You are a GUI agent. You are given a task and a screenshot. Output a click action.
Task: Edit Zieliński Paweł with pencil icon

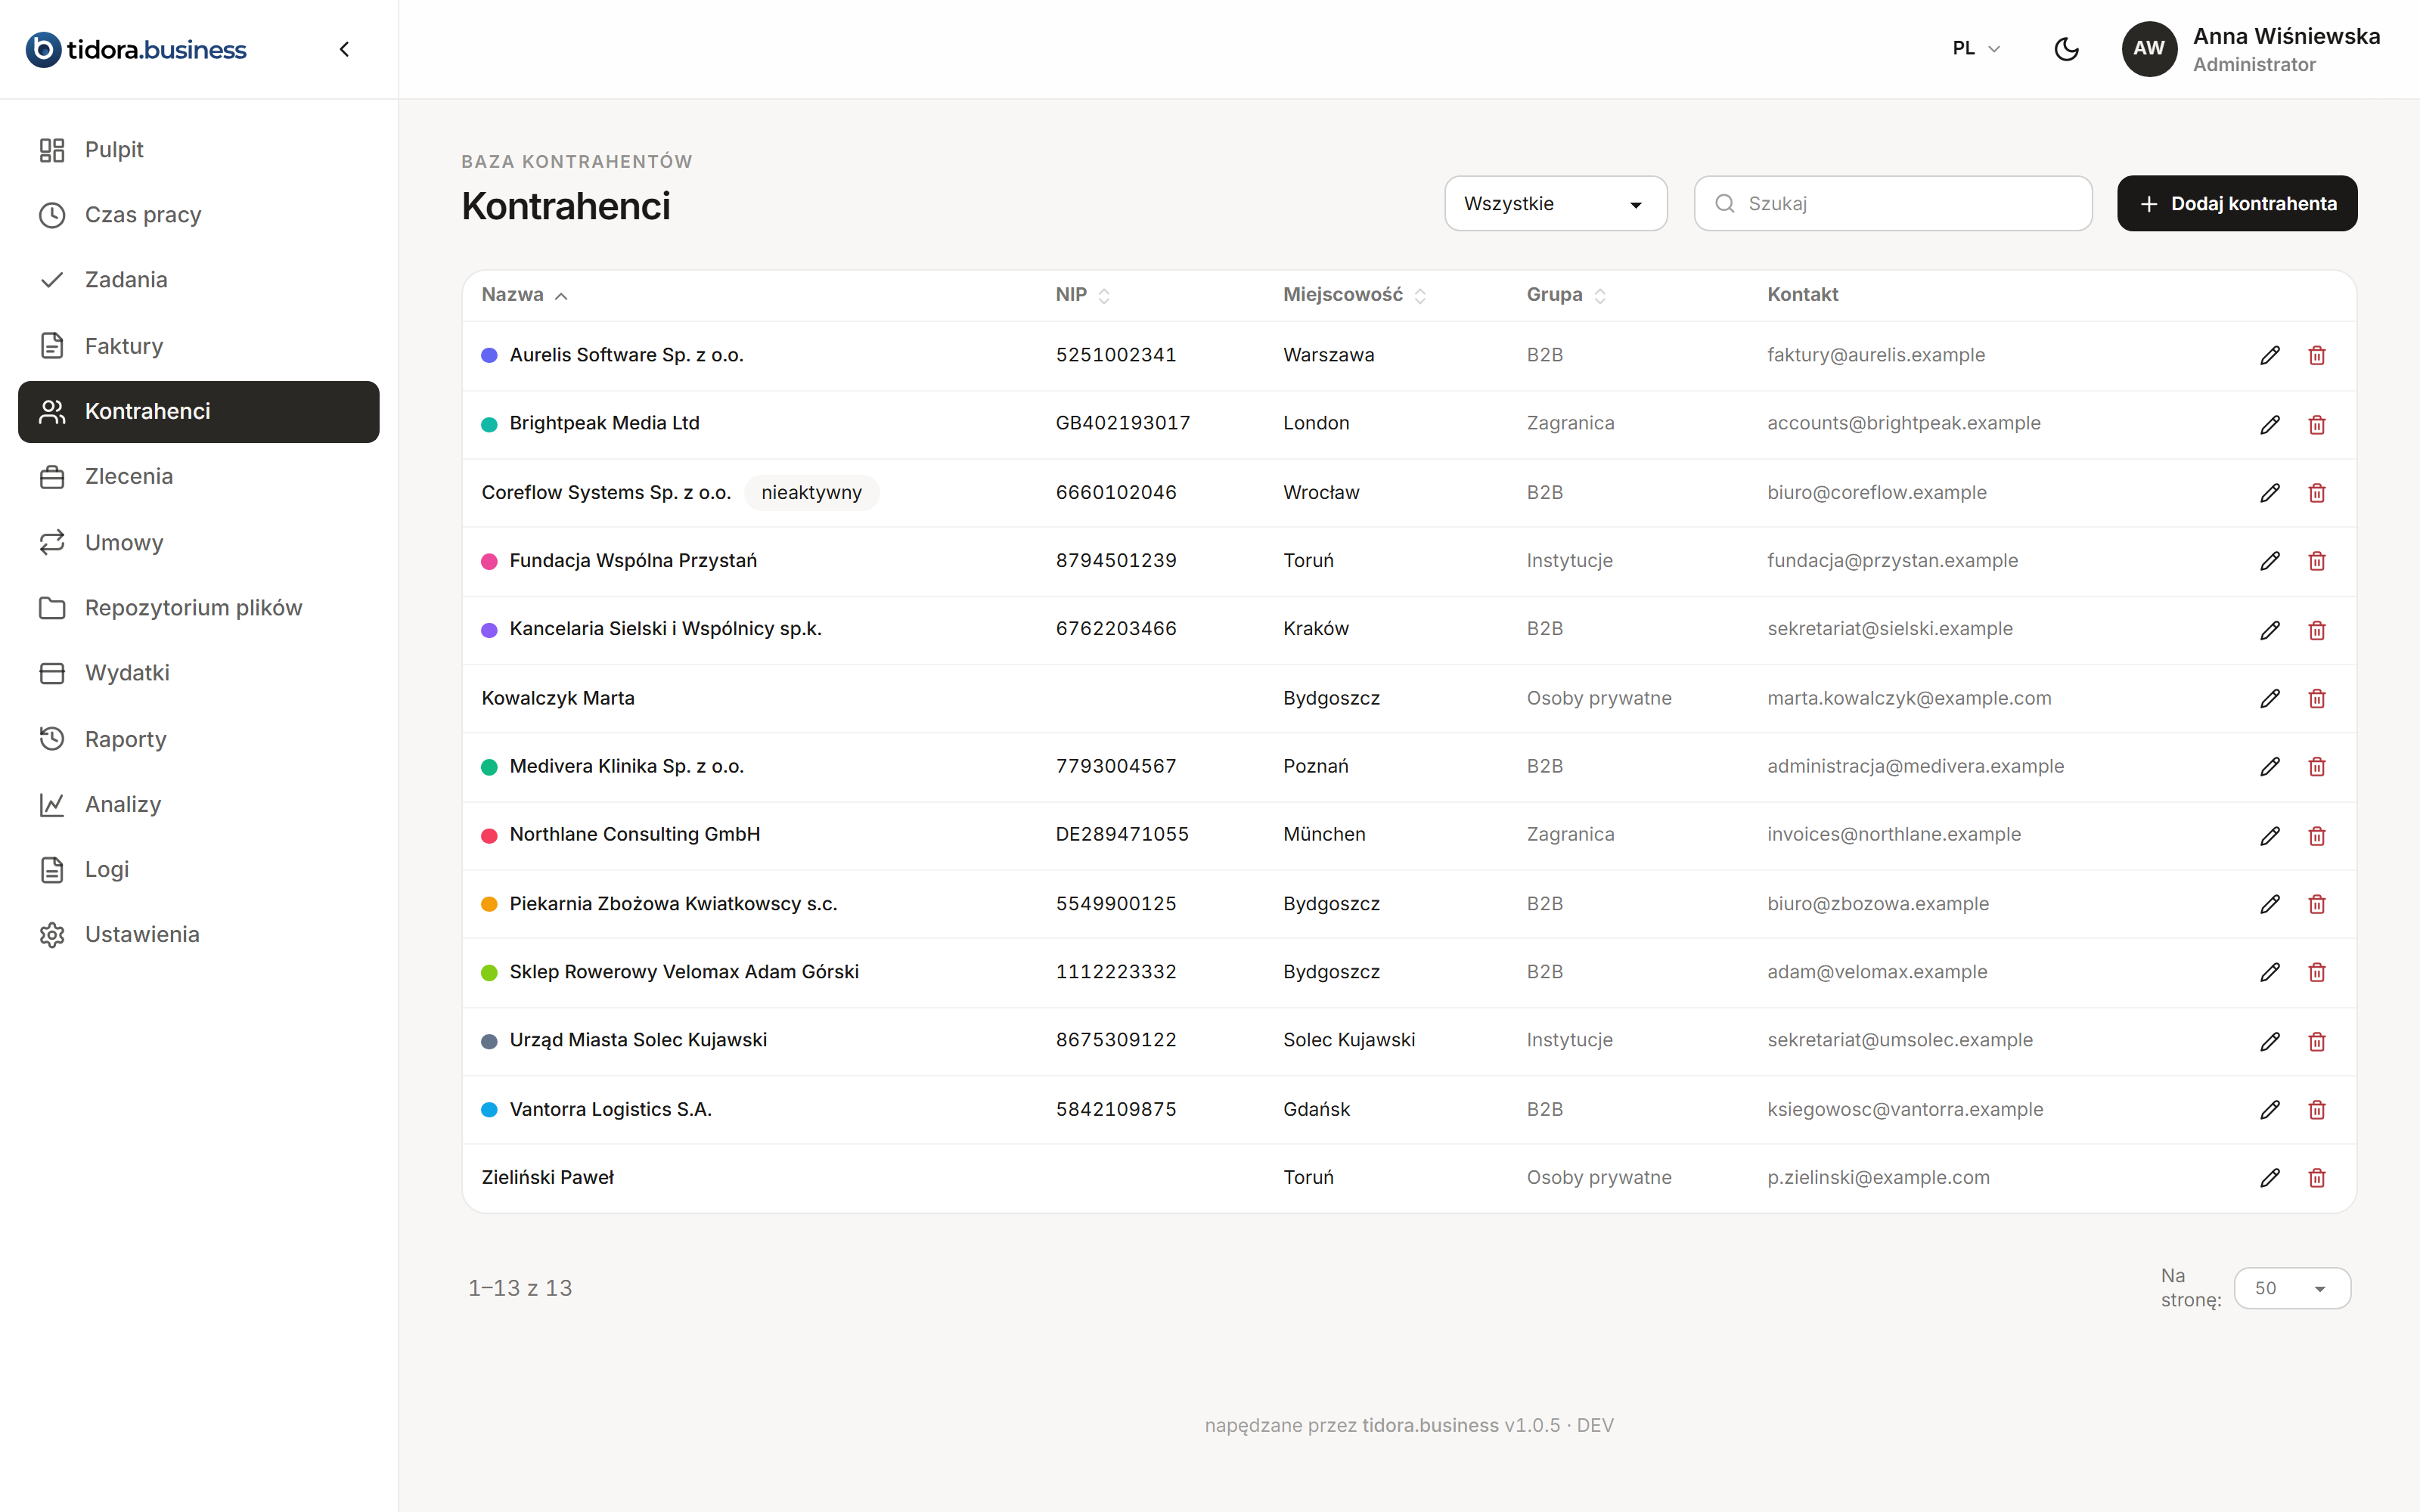2270,1178
